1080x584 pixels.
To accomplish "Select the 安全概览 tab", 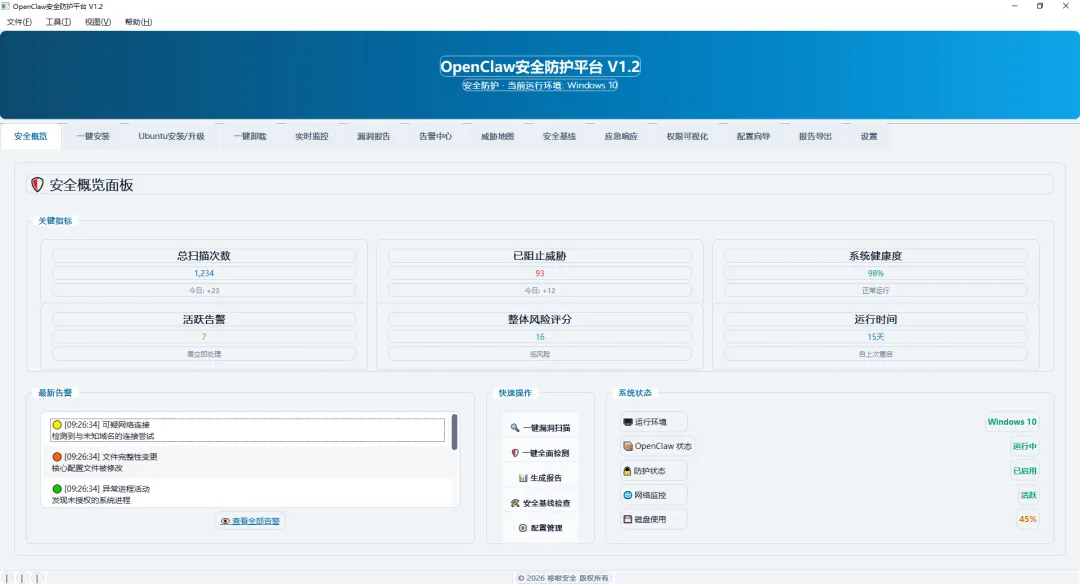I will (31, 136).
